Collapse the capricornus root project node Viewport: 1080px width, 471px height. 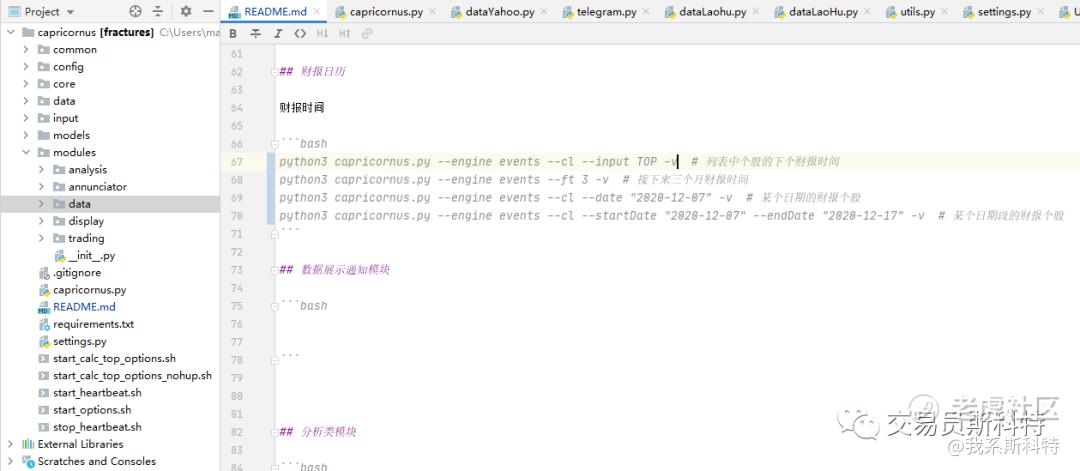coord(10,32)
